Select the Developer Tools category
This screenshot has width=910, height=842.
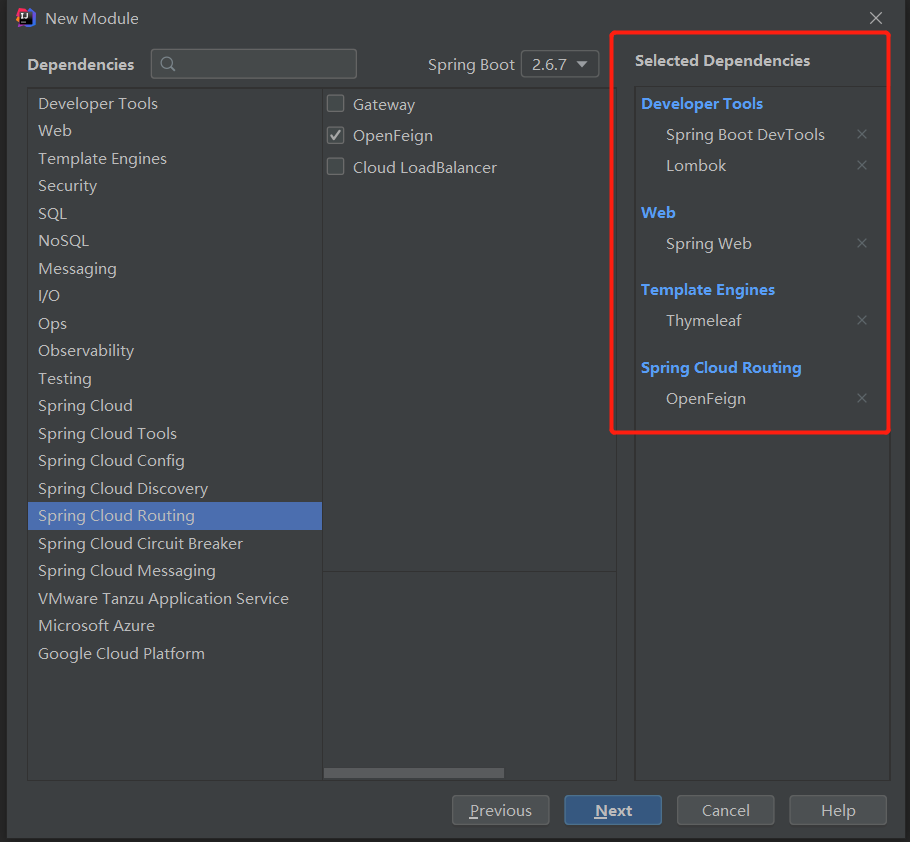175,103
